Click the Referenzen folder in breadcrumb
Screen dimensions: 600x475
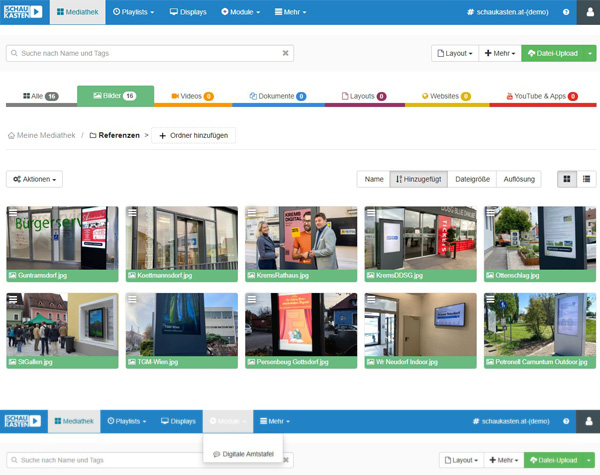[x=114, y=135]
